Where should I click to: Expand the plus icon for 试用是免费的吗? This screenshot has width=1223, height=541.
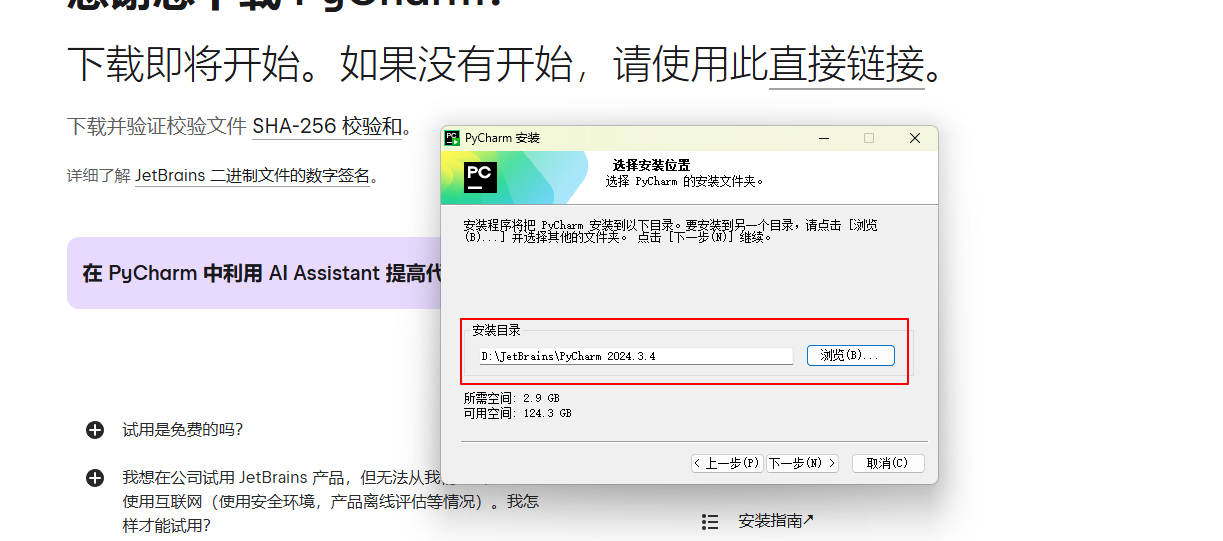tap(95, 430)
